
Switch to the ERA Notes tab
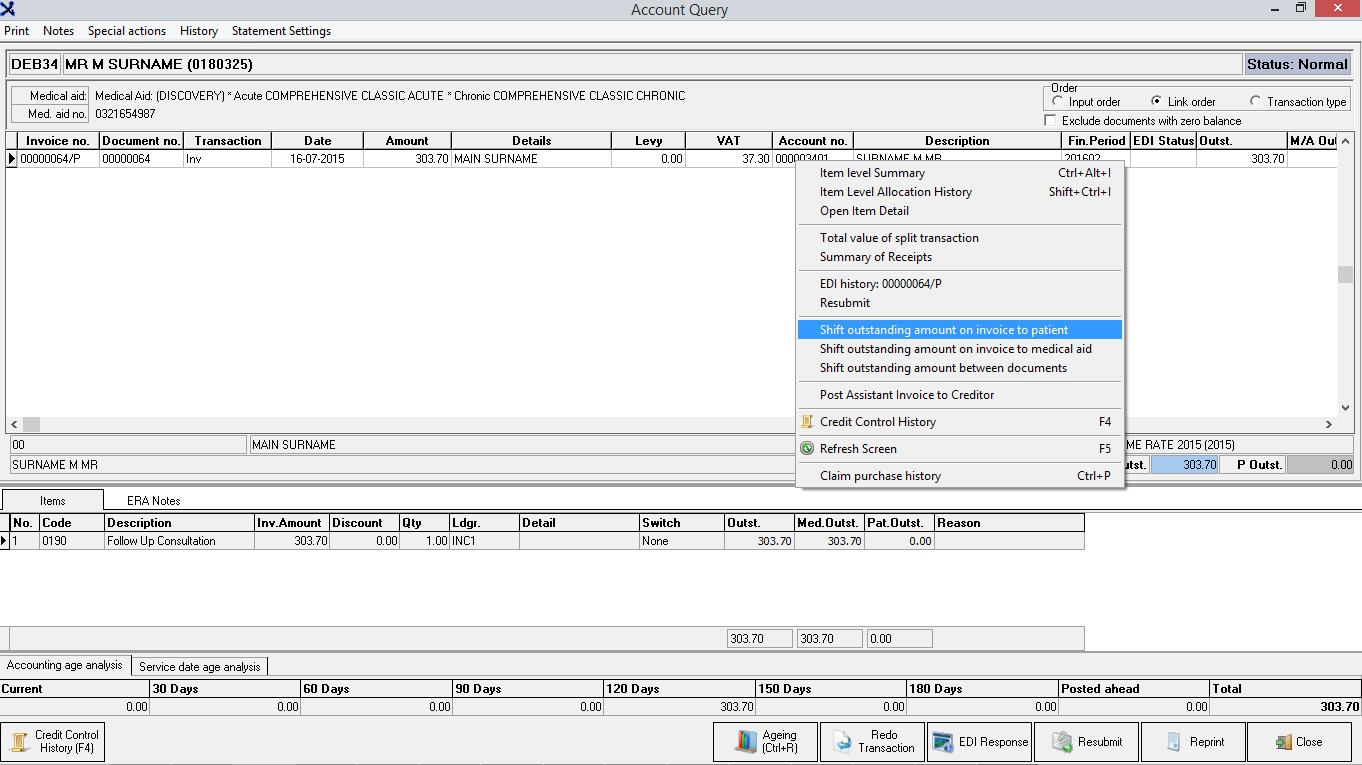pos(153,500)
